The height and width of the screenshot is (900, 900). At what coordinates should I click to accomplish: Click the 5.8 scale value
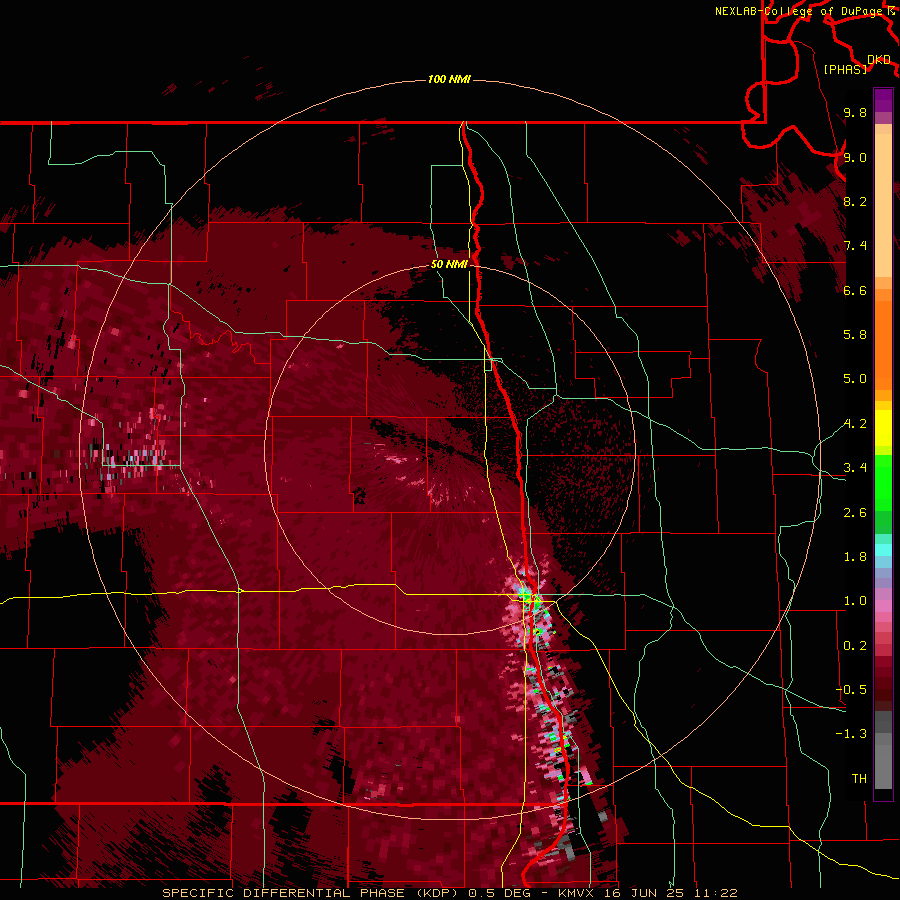[855, 335]
